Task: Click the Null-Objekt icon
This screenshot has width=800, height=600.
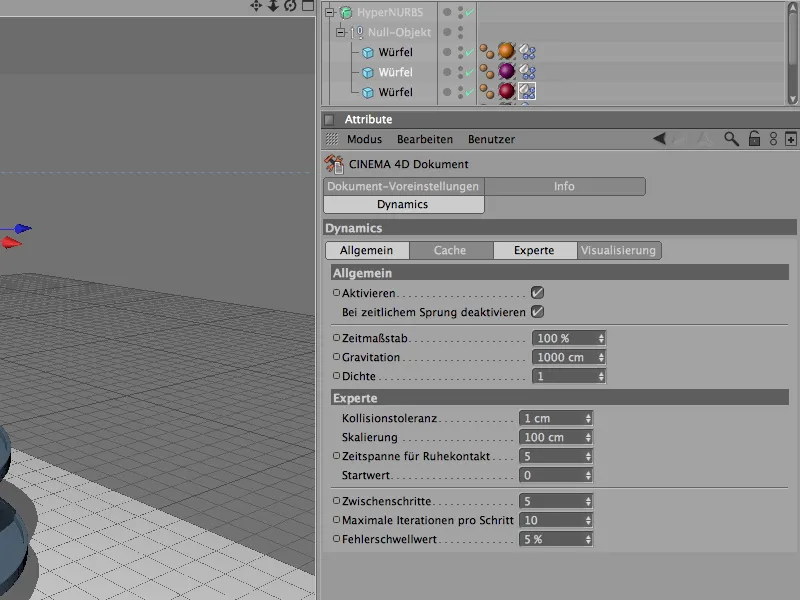Action: pos(358,32)
